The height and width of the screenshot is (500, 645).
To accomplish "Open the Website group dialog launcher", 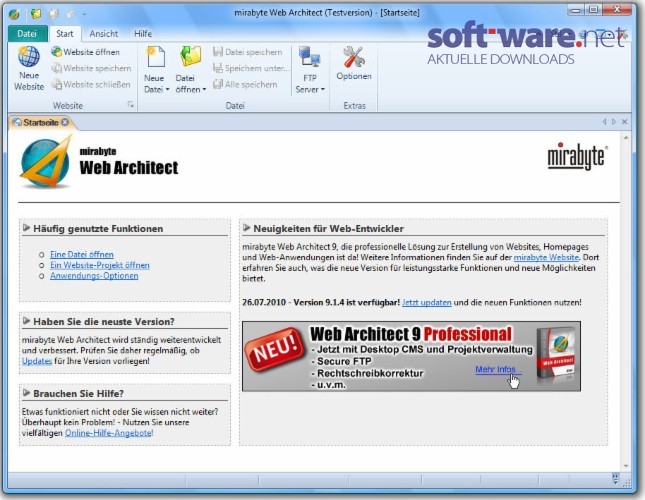I will pyautogui.click(x=131, y=105).
